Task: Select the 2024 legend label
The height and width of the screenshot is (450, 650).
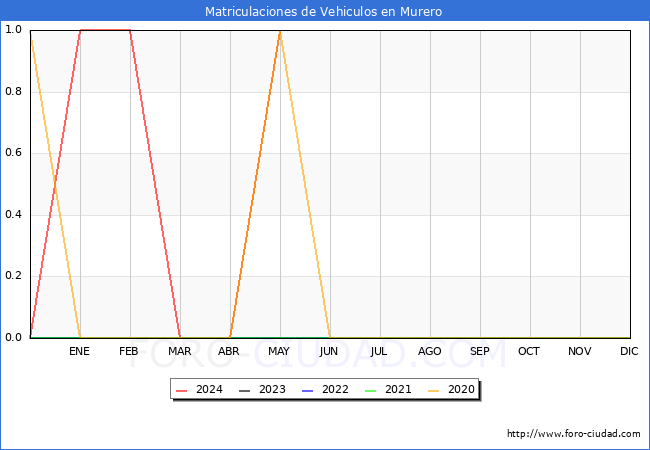Action: (x=209, y=390)
